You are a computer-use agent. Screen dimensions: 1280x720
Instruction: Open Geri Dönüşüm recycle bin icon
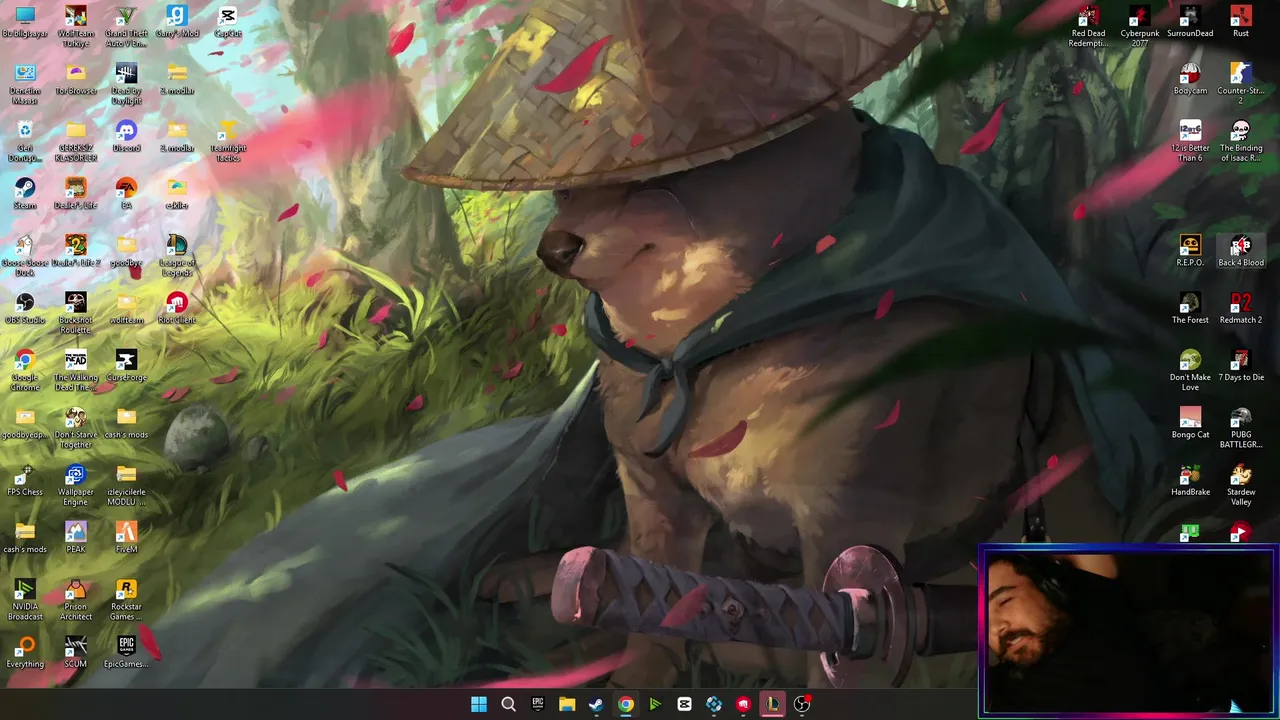click(x=25, y=142)
